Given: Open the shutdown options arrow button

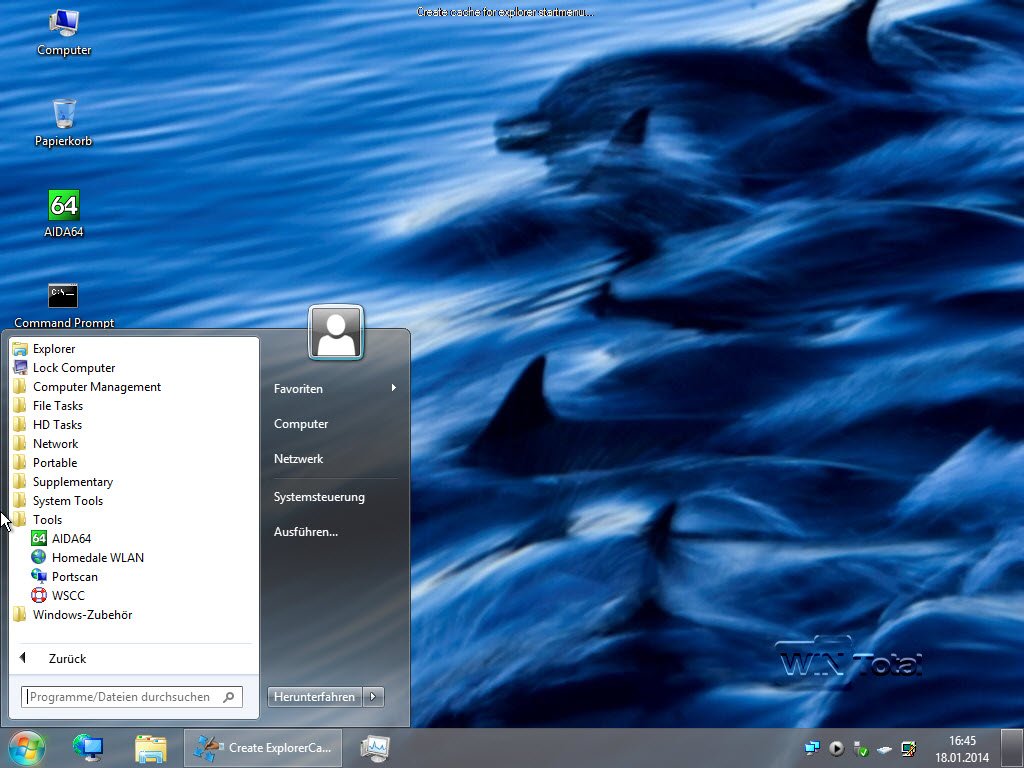Looking at the screenshot, I should (x=374, y=697).
